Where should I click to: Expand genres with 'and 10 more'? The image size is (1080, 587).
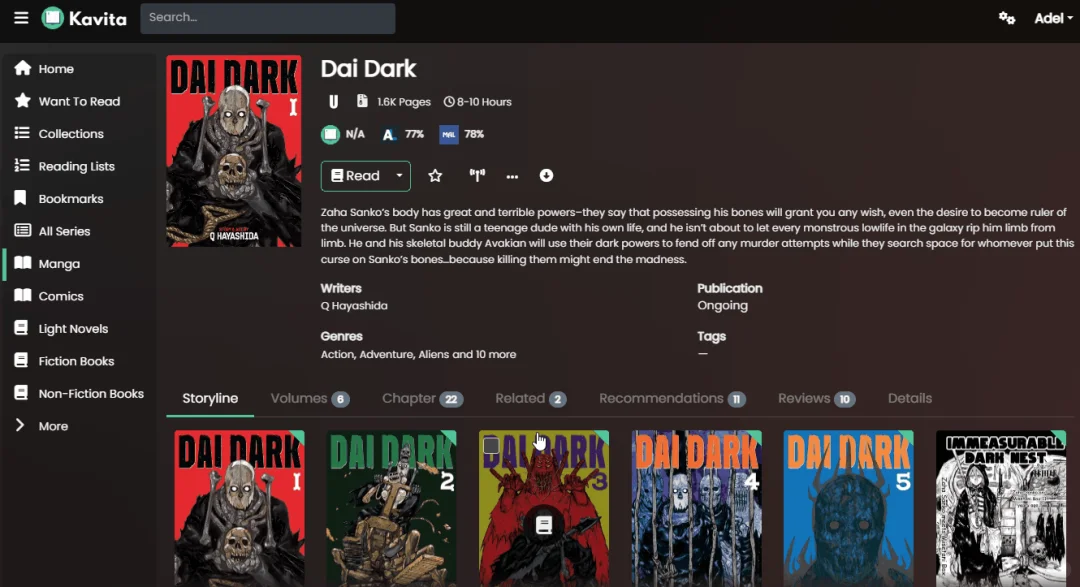click(485, 354)
